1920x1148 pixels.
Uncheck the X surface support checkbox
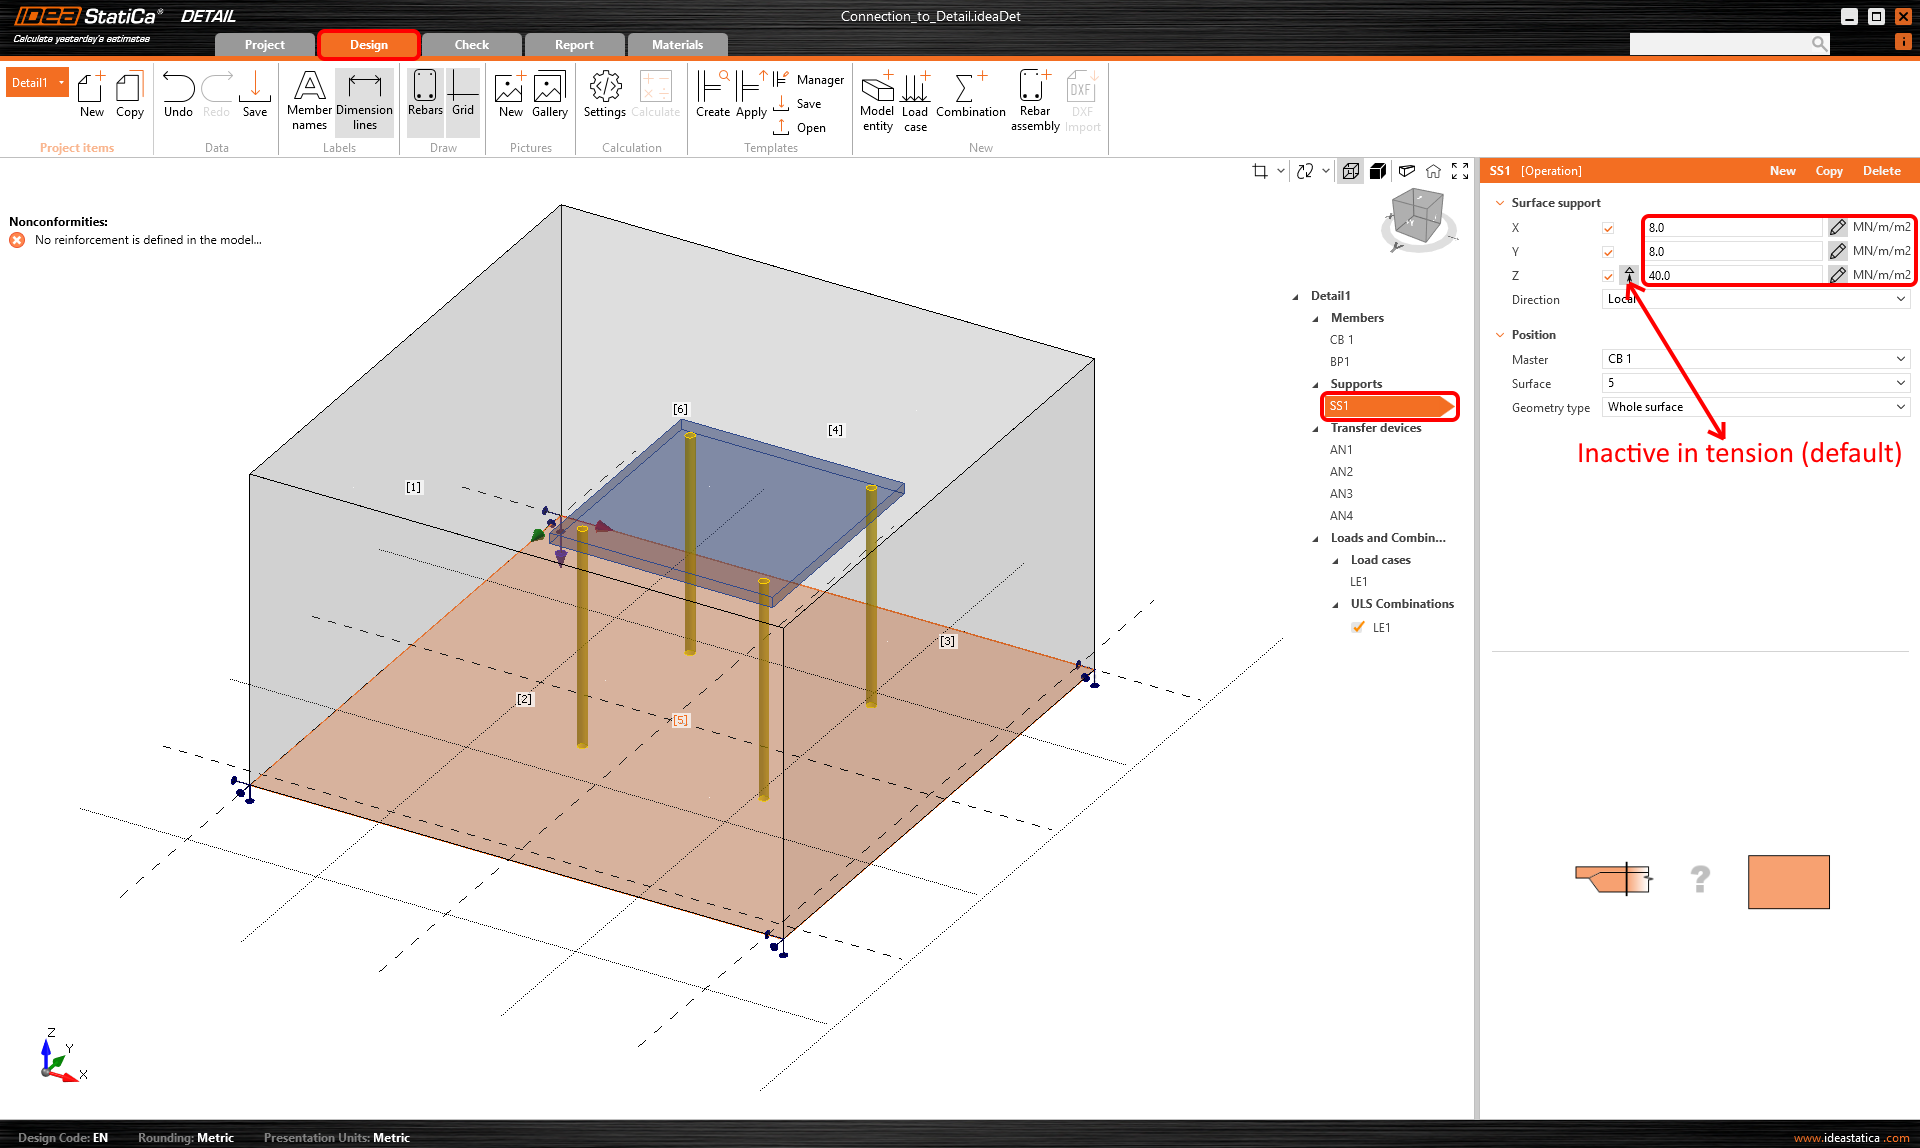click(x=1608, y=228)
